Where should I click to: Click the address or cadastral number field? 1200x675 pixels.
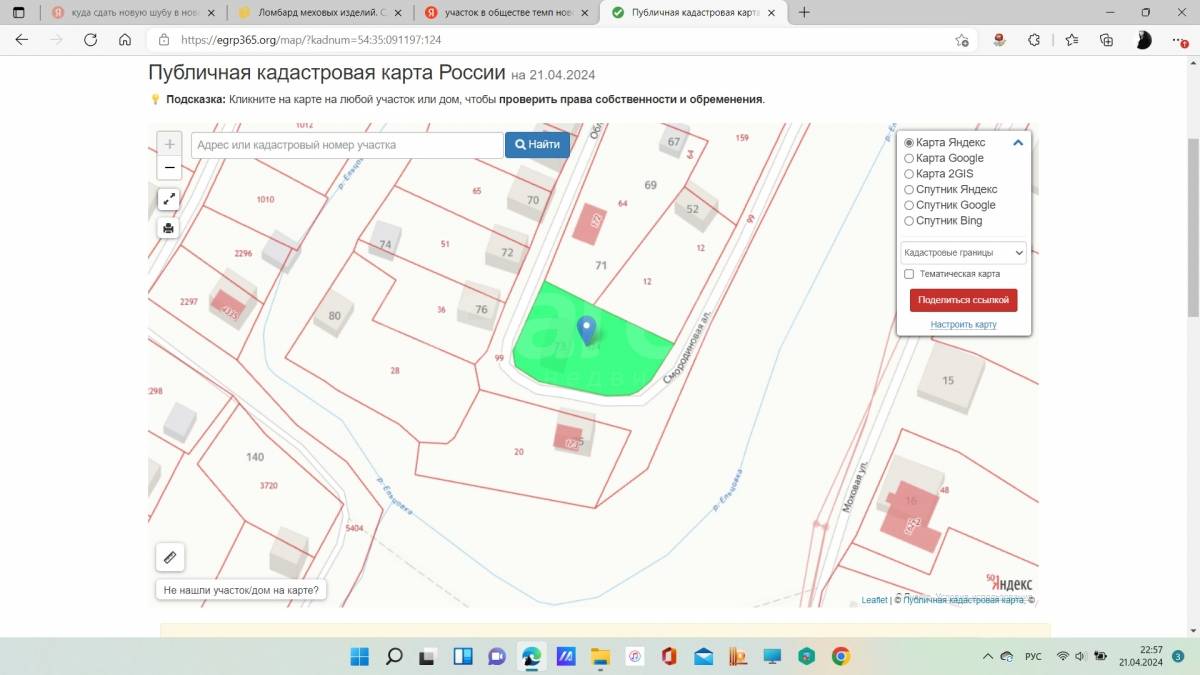[346, 145]
